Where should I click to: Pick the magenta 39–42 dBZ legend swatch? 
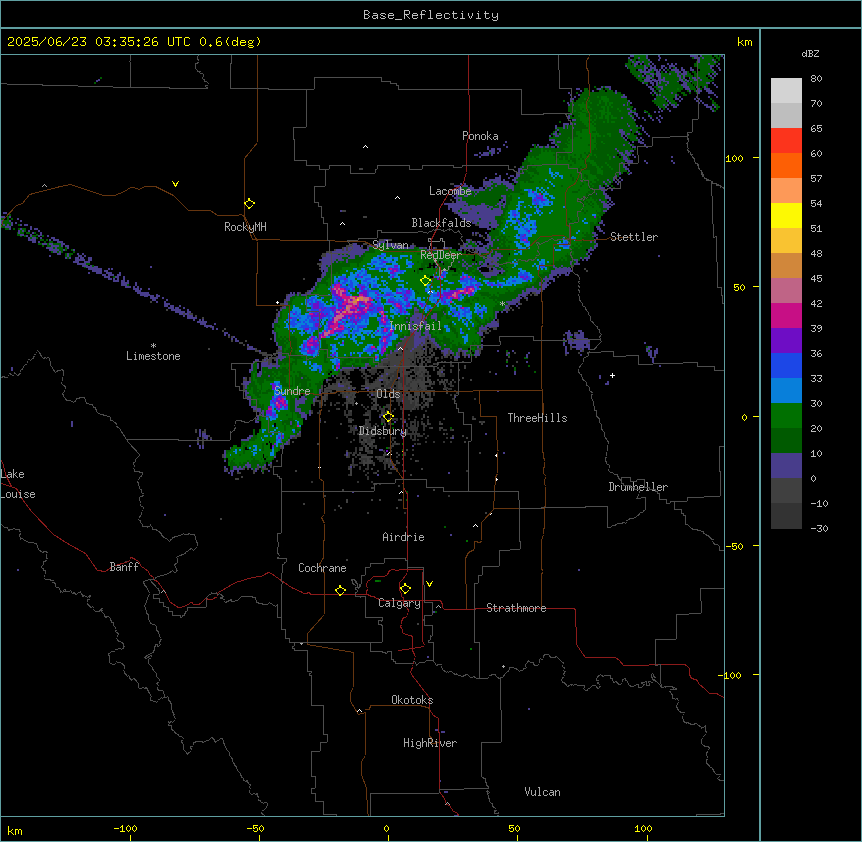(786, 315)
